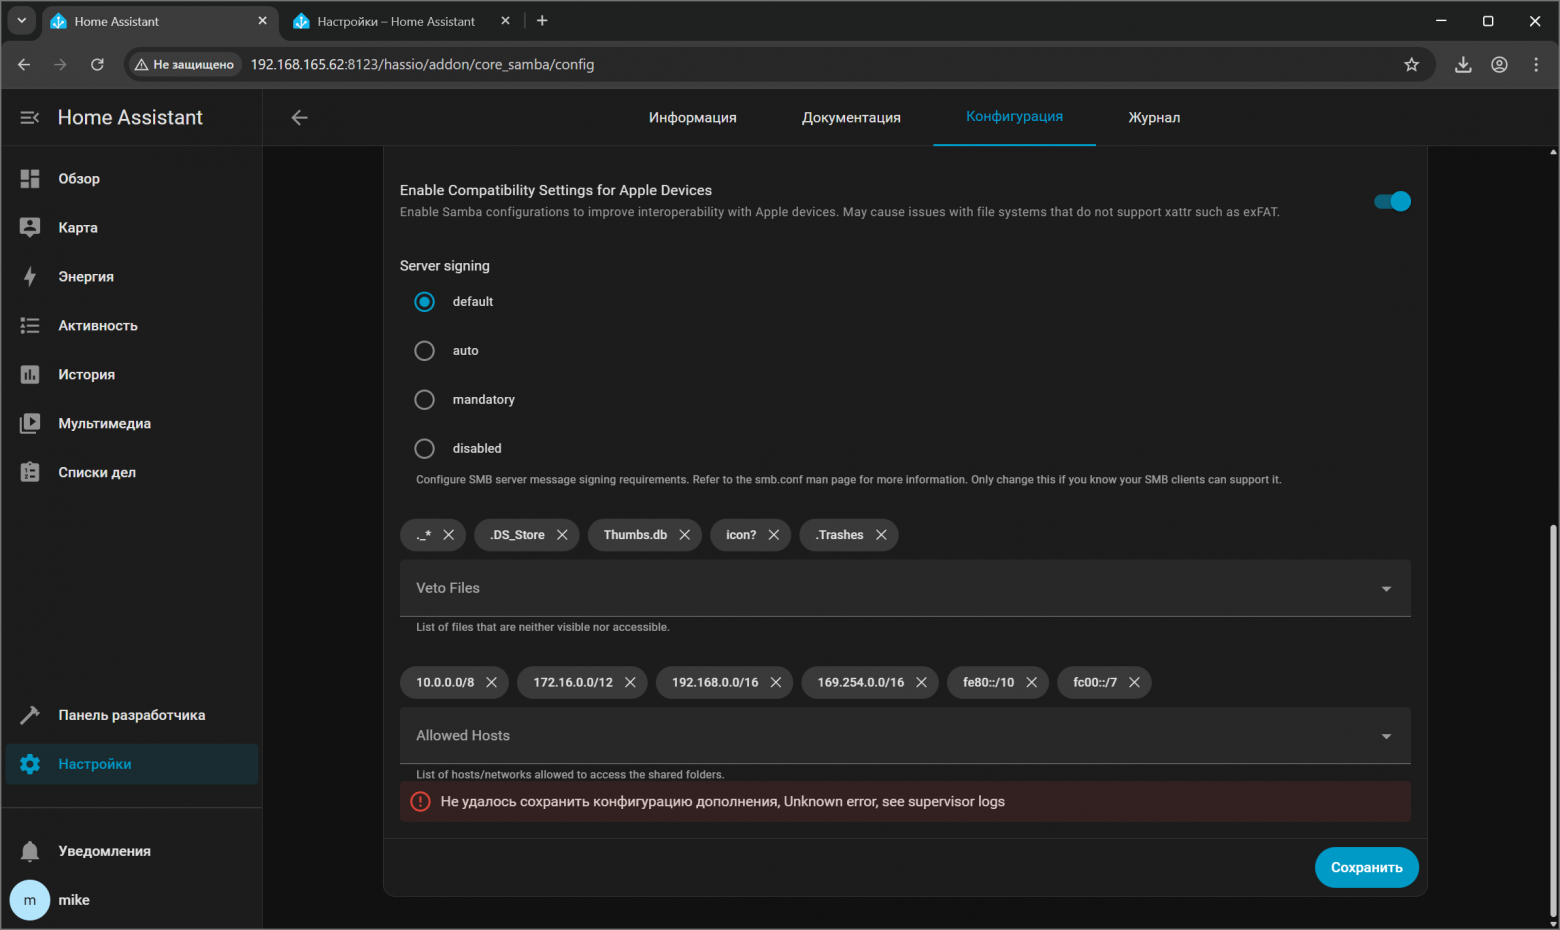Select the disabled server signing option

pyautogui.click(x=424, y=448)
